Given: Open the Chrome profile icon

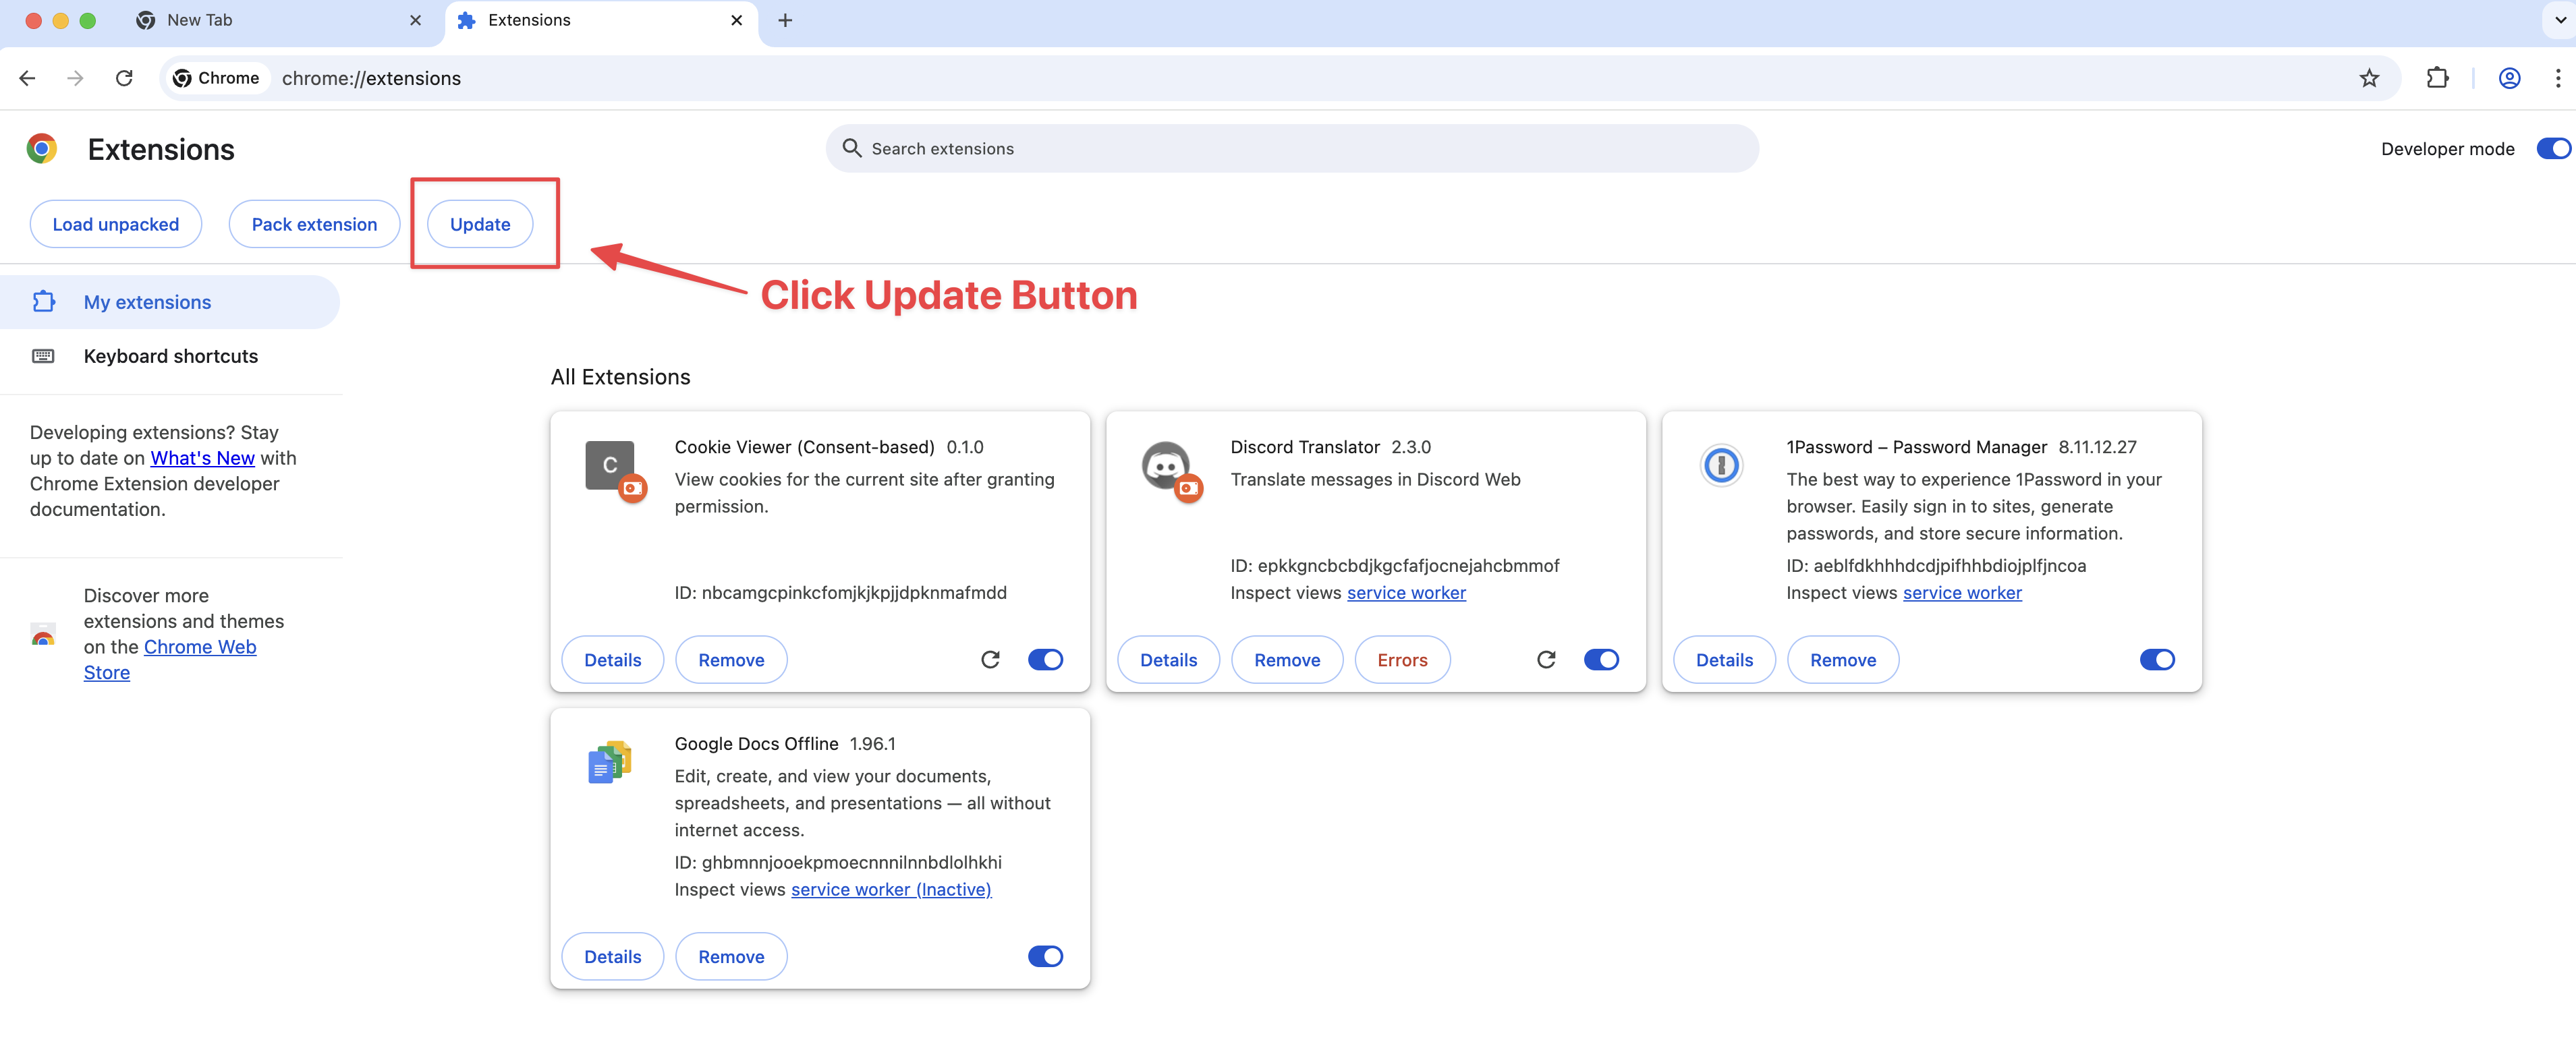Looking at the screenshot, I should point(2509,78).
